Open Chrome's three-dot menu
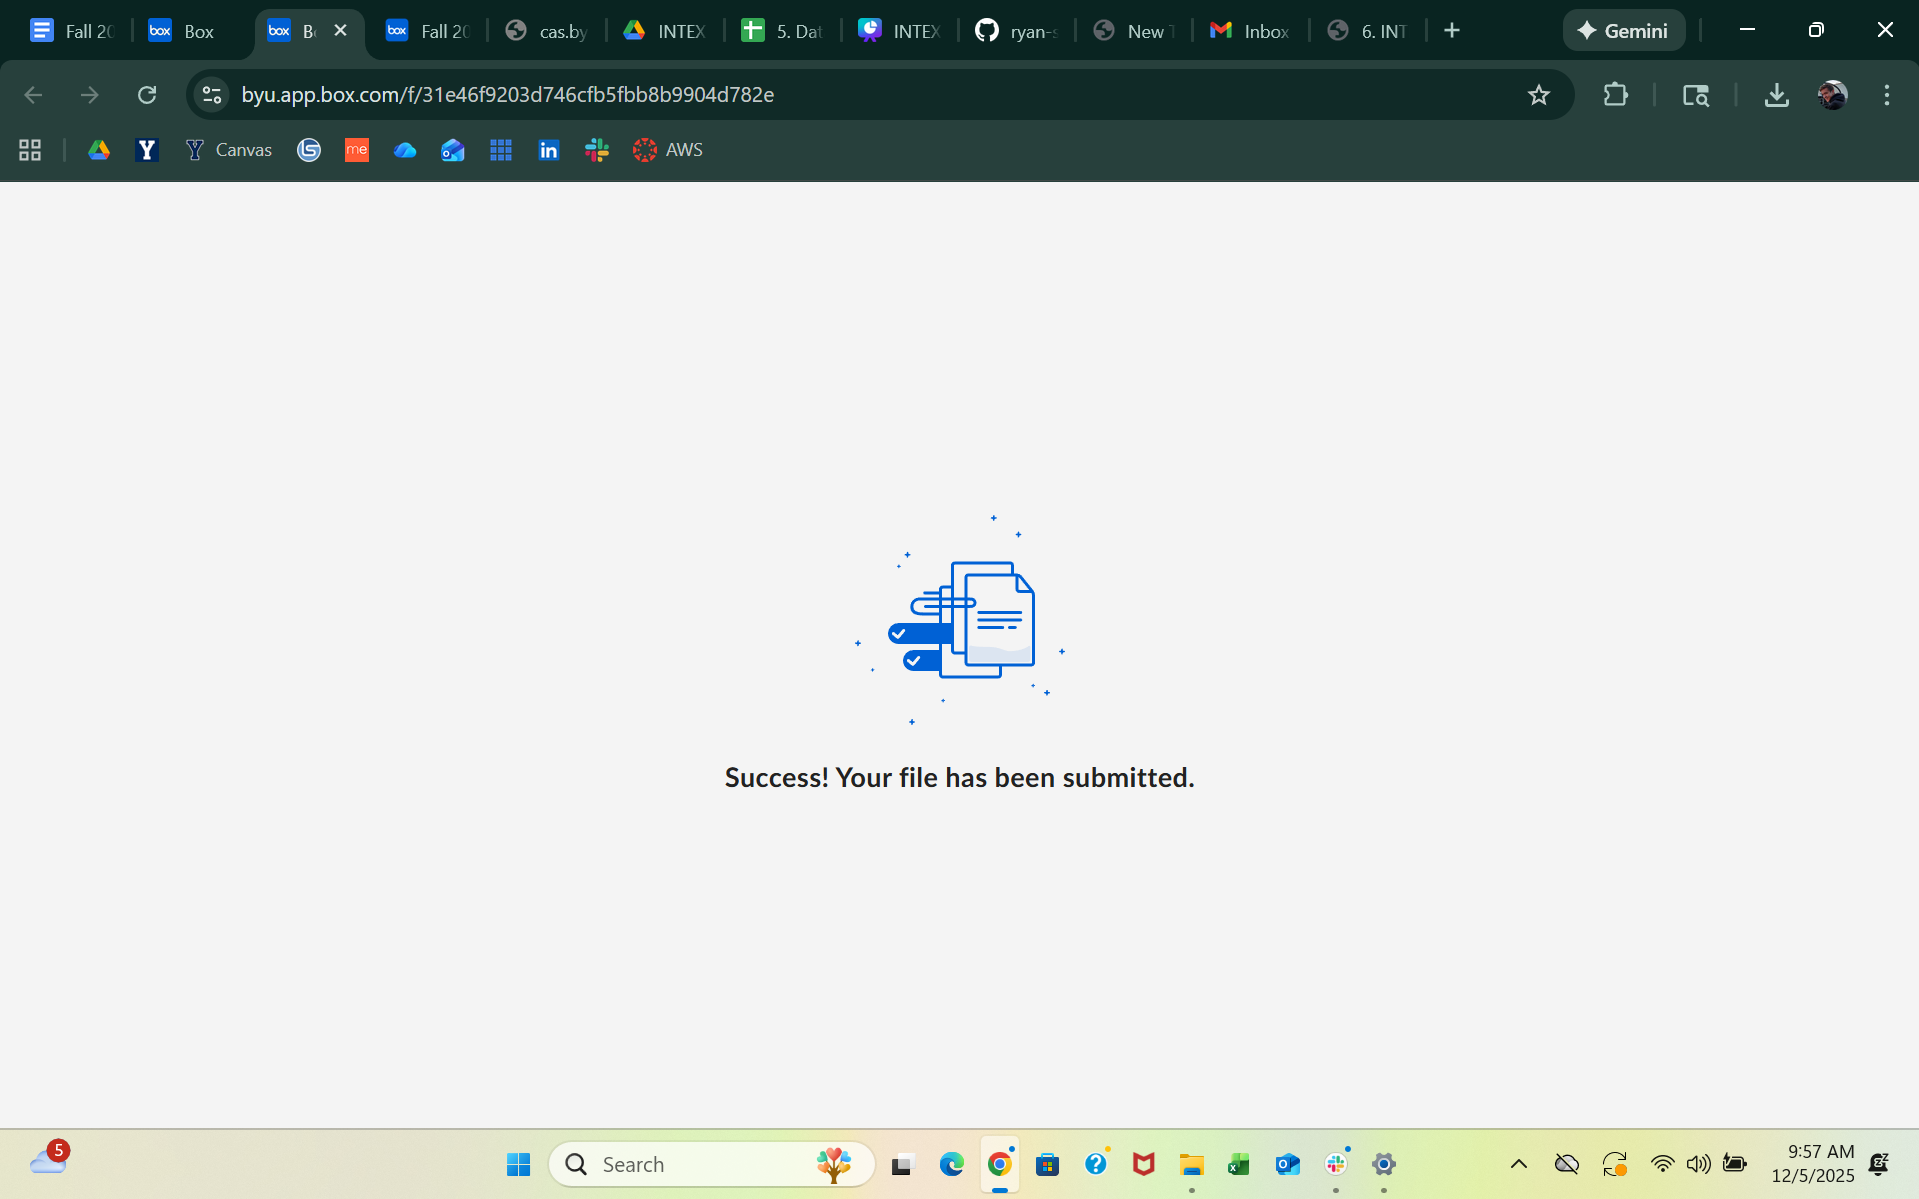This screenshot has width=1919, height=1199. point(1886,95)
